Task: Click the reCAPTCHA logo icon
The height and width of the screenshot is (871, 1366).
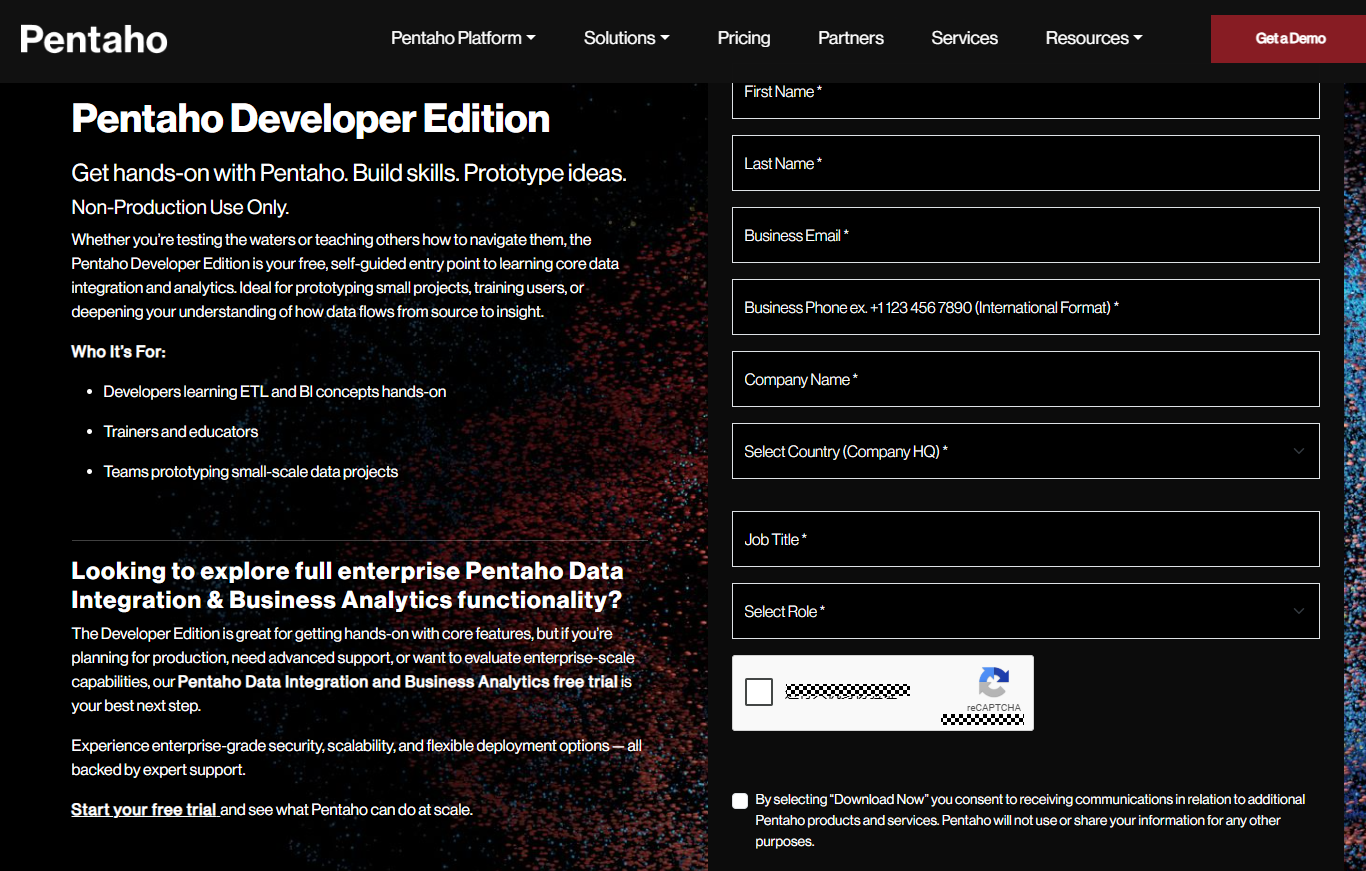Action: pyautogui.click(x=993, y=683)
